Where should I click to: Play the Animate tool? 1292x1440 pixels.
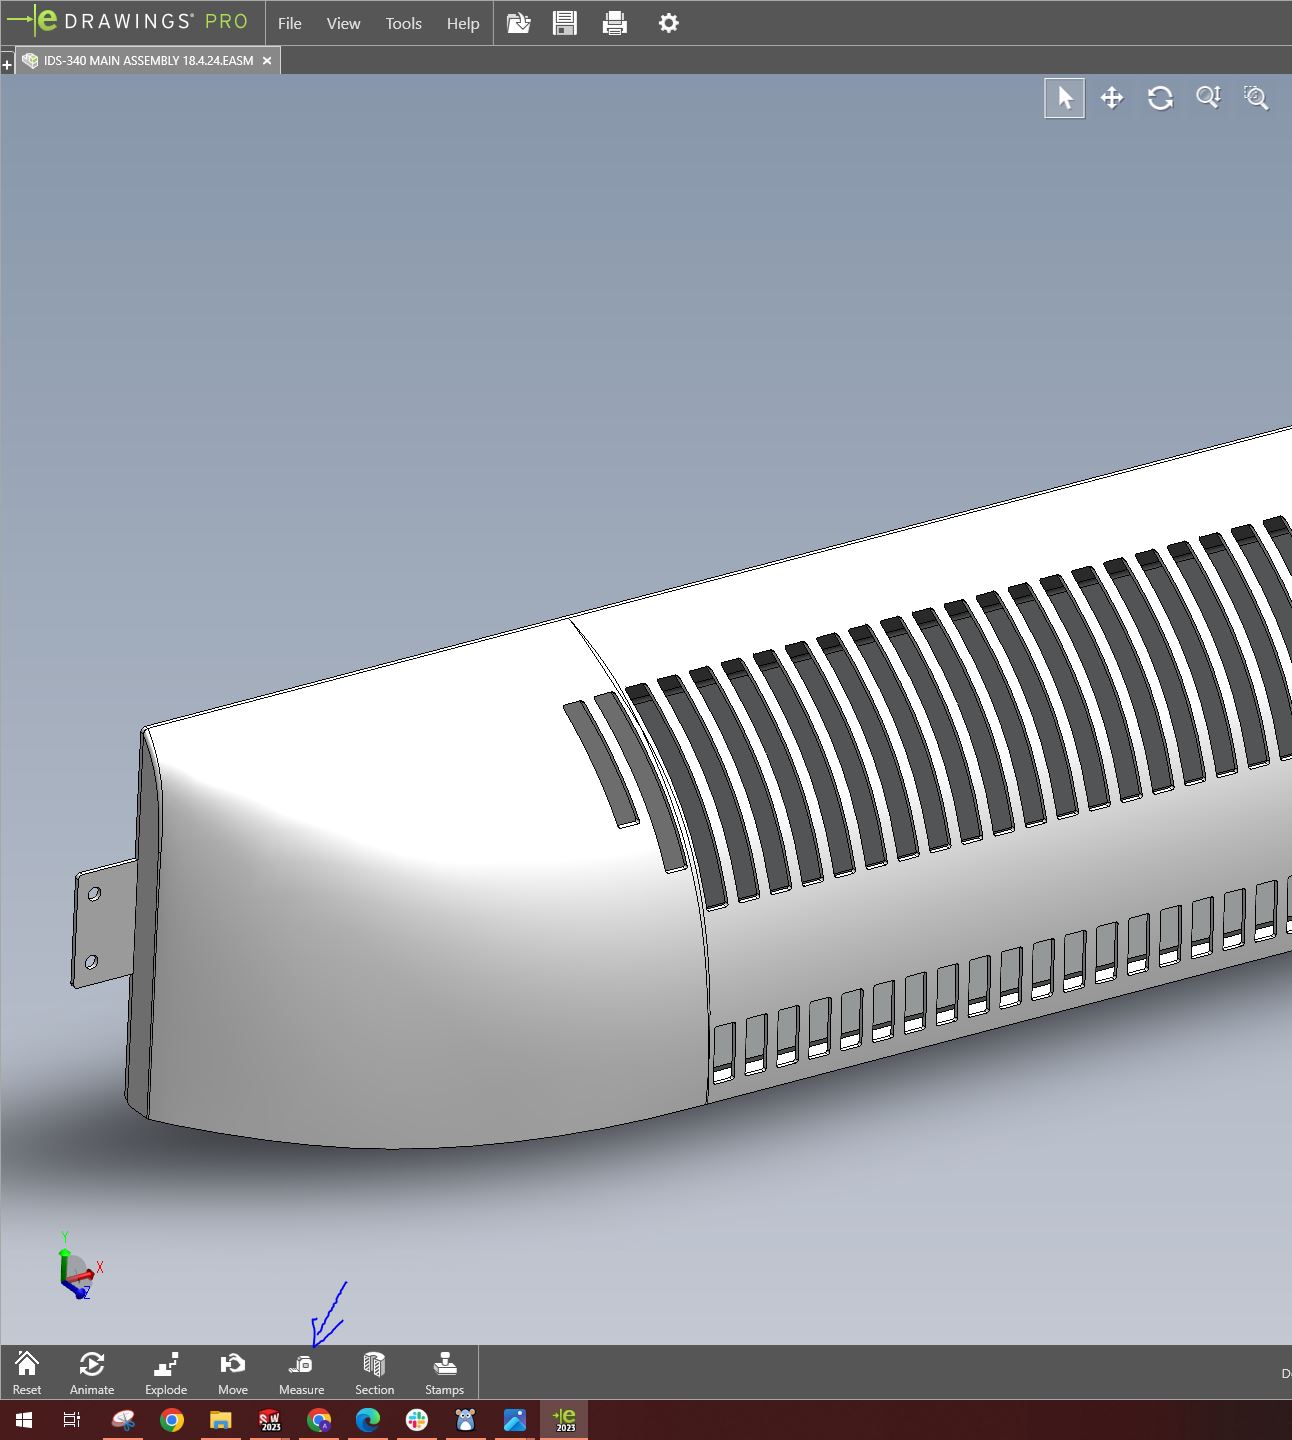(x=92, y=1373)
